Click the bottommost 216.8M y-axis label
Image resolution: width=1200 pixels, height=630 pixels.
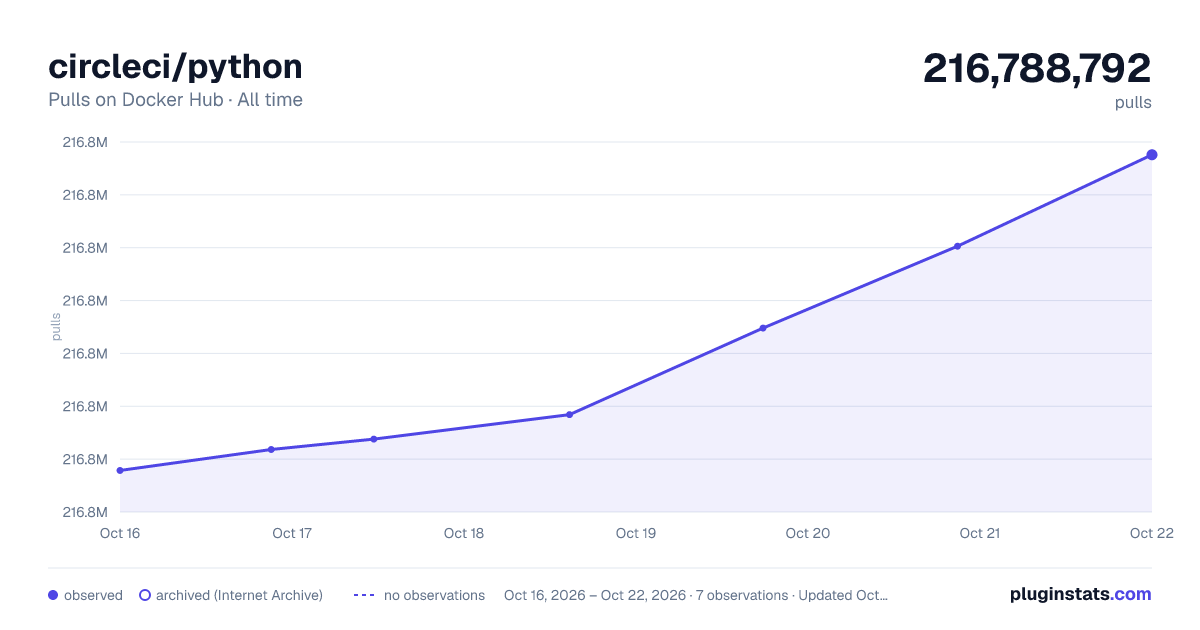[85, 512]
